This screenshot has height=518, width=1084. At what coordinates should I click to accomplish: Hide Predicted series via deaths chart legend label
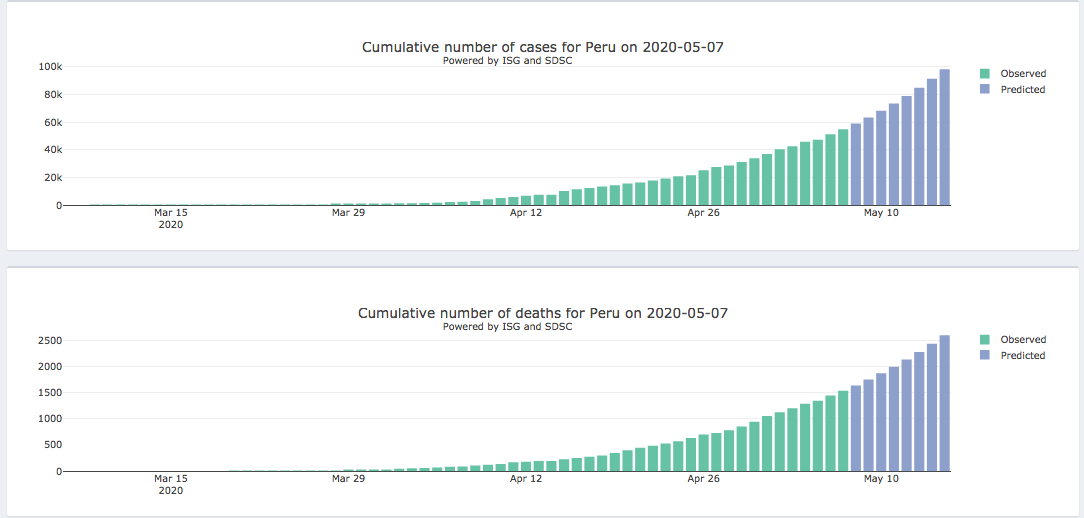[x=1023, y=356]
